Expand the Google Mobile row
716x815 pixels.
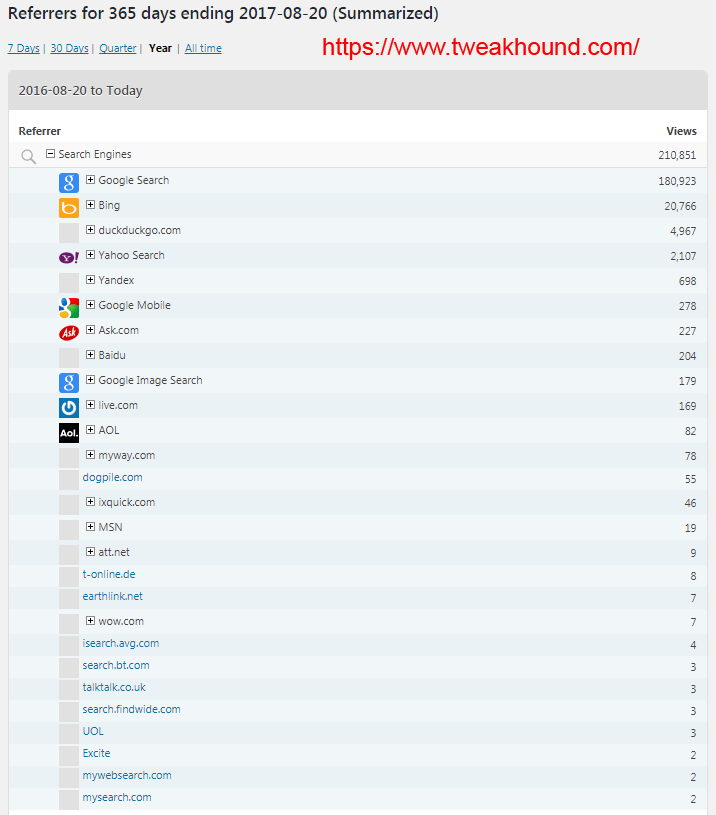pyautogui.click(x=90, y=305)
